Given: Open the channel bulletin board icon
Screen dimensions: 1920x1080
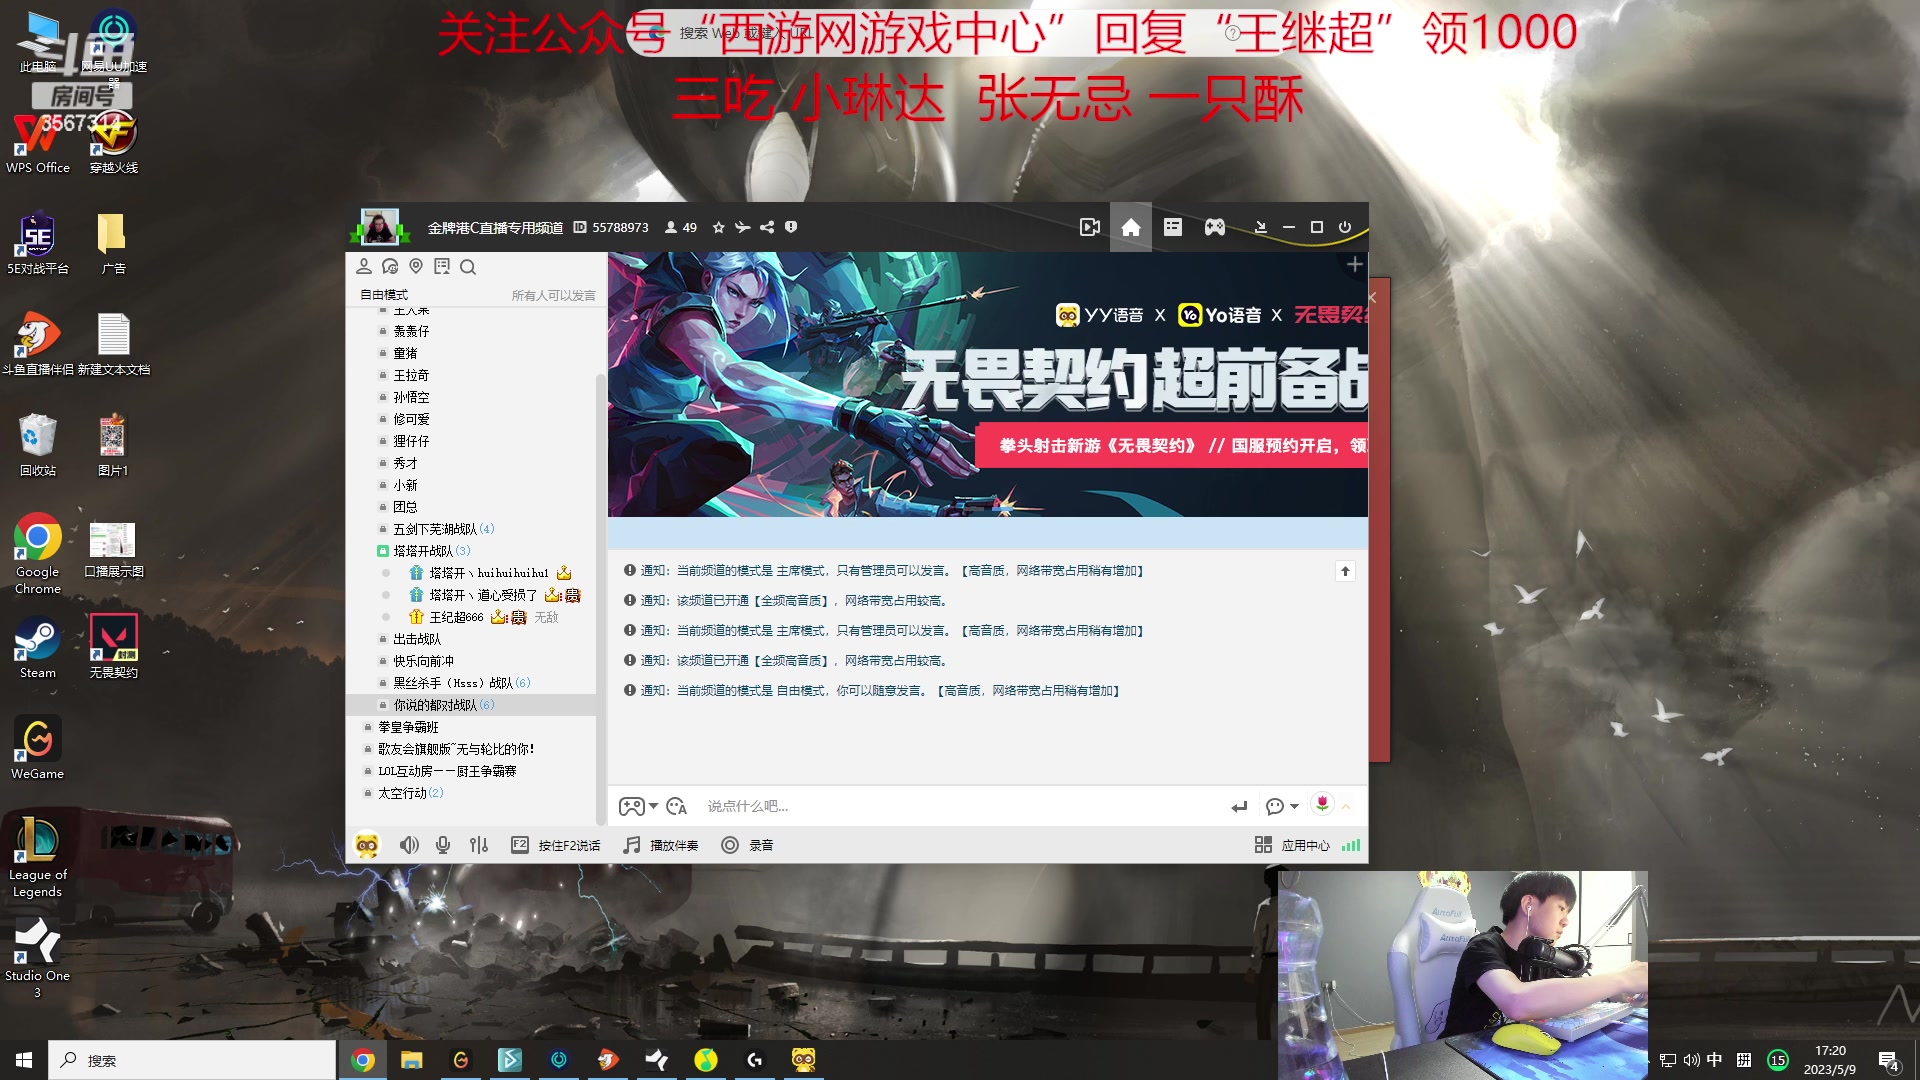Looking at the screenshot, I should point(442,267).
